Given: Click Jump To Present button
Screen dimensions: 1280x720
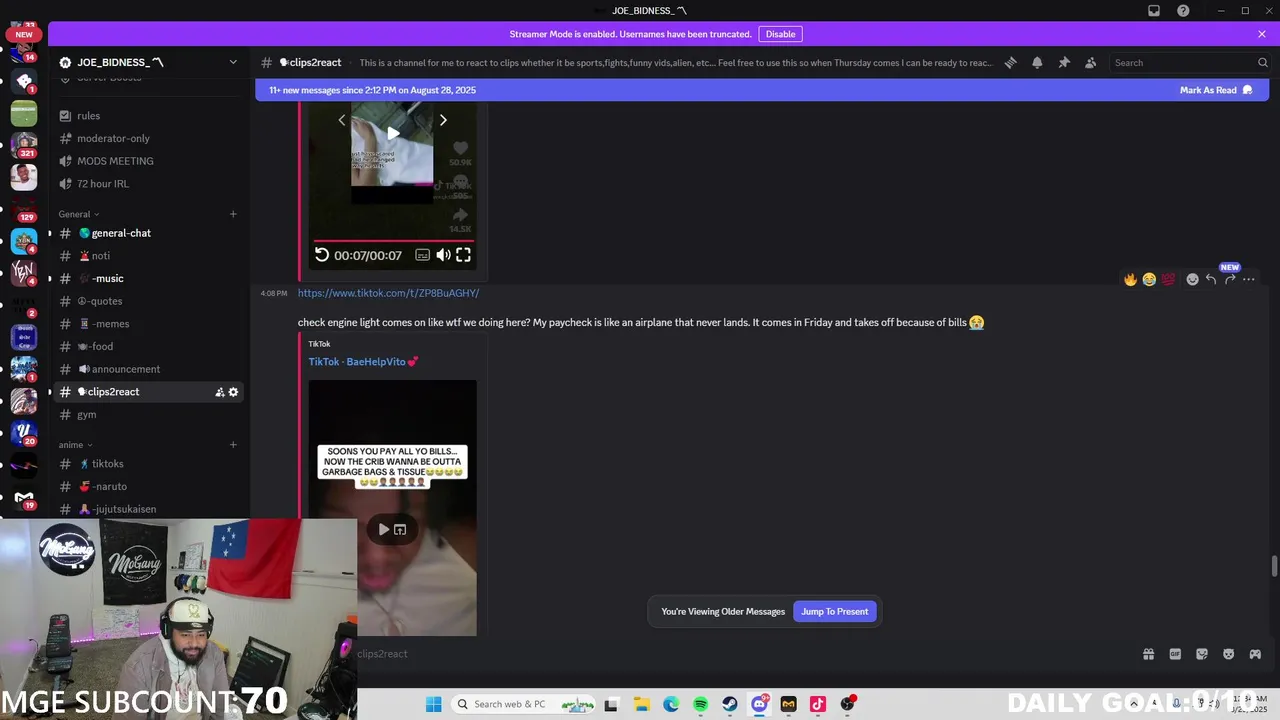Looking at the screenshot, I should pos(835,612).
